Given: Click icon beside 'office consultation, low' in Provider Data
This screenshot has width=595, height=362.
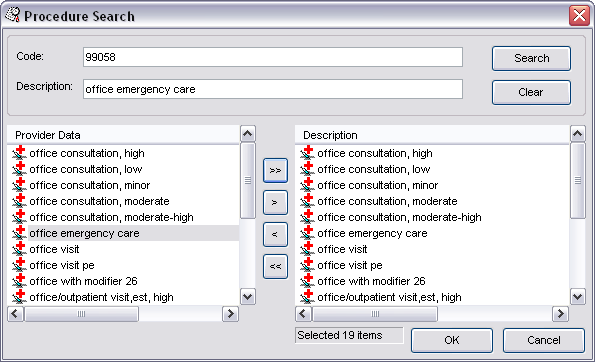Looking at the screenshot, I should [x=19, y=168].
